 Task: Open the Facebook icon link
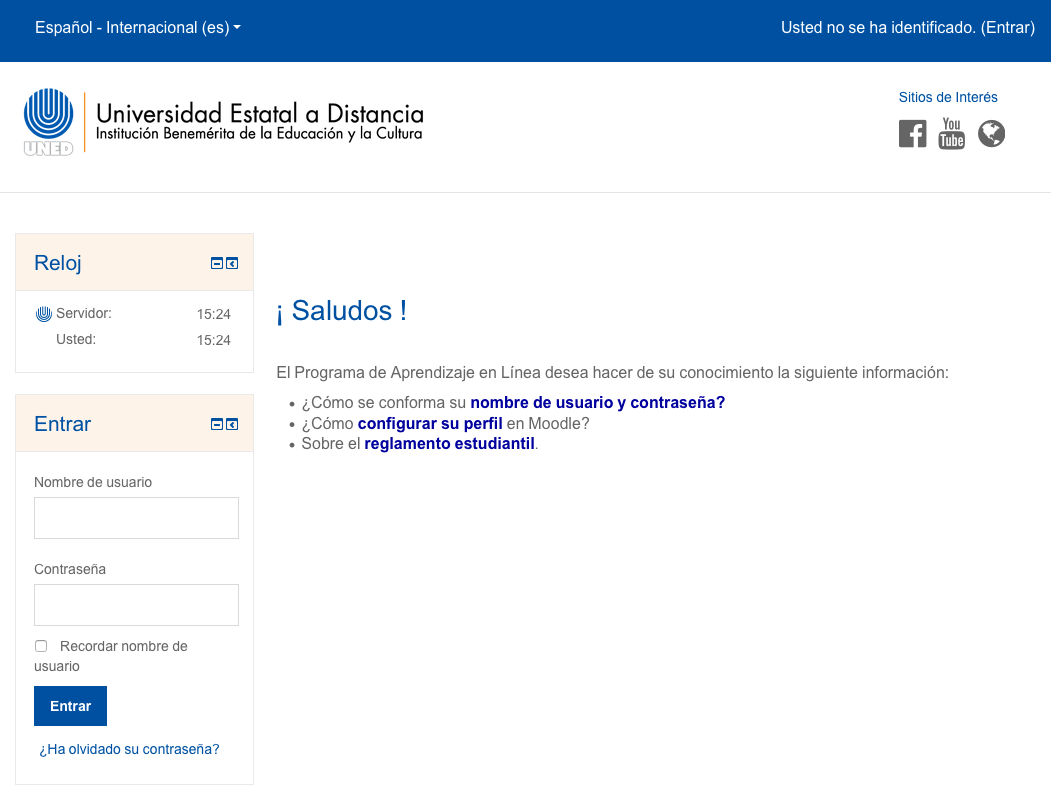912,133
